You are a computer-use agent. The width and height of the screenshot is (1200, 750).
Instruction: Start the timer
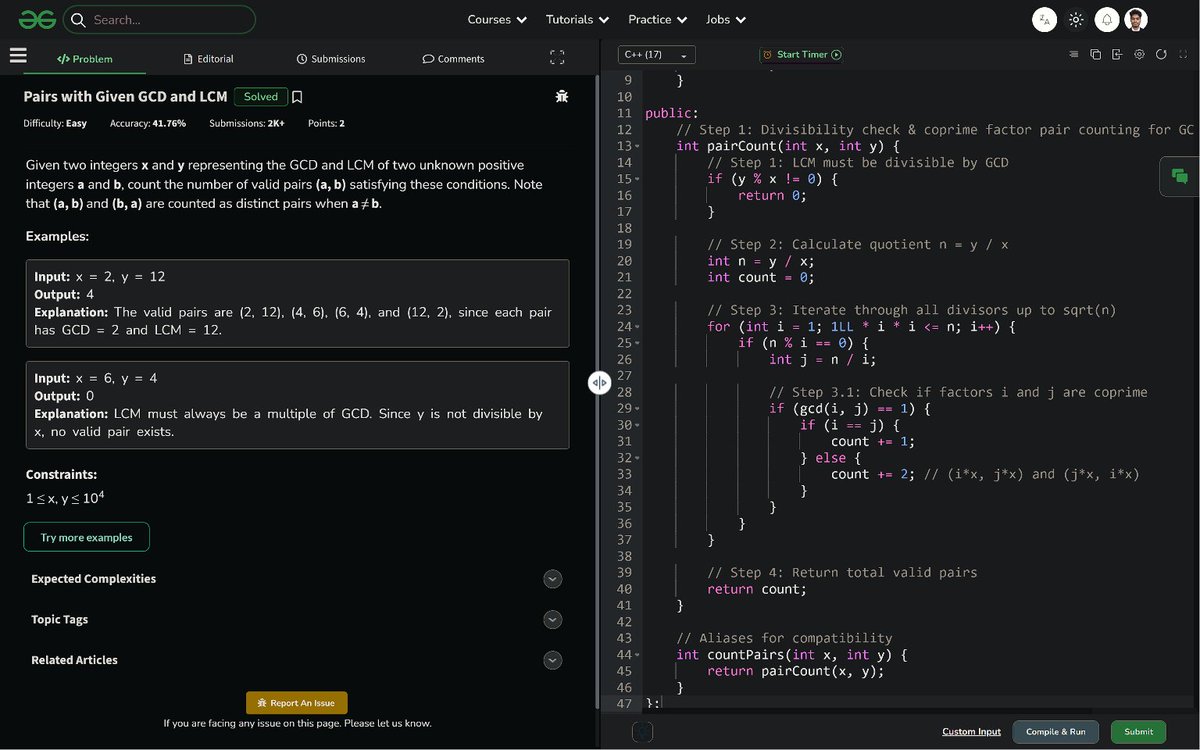(802, 55)
